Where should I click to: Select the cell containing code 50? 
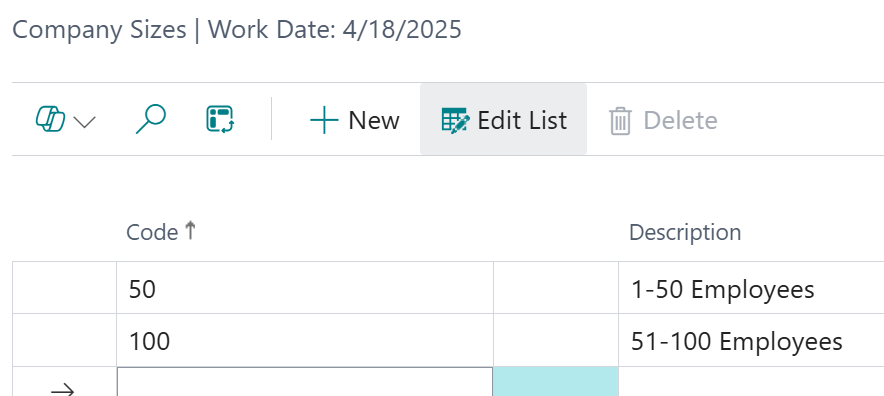tap(305, 288)
